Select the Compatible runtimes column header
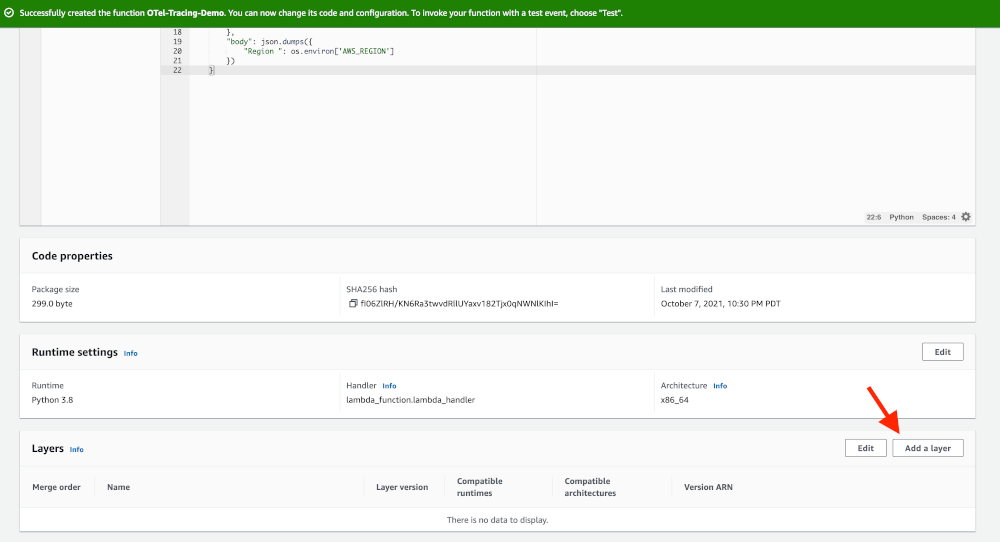The image size is (1000, 542). point(480,487)
